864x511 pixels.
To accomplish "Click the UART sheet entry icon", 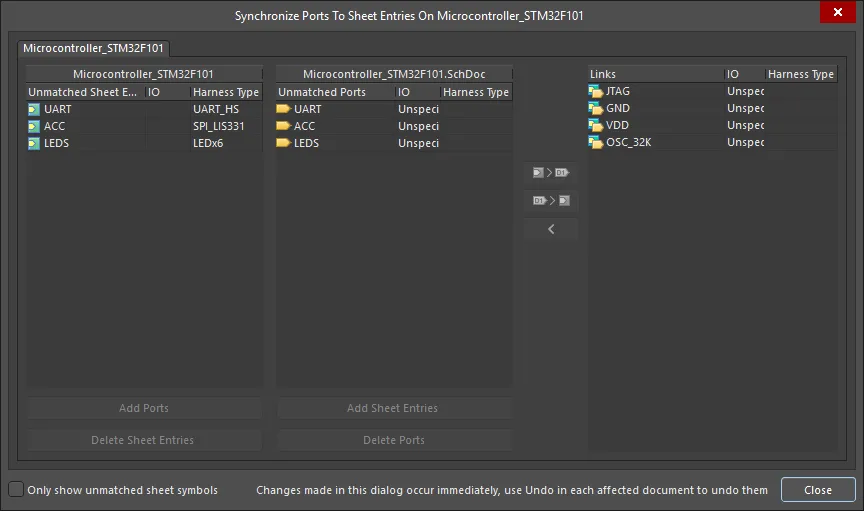I will click(x=34, y=110).
